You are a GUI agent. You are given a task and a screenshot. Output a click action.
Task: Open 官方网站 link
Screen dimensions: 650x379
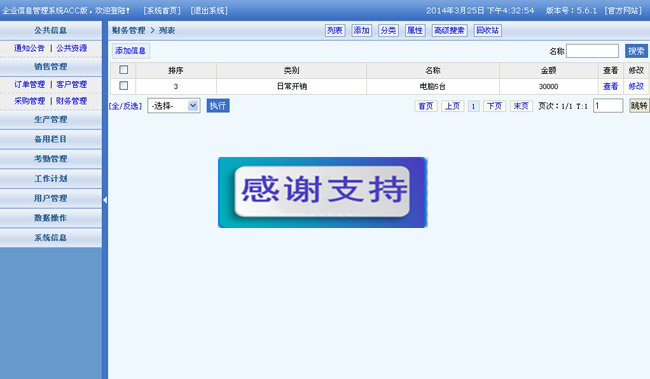coord(623,10)
